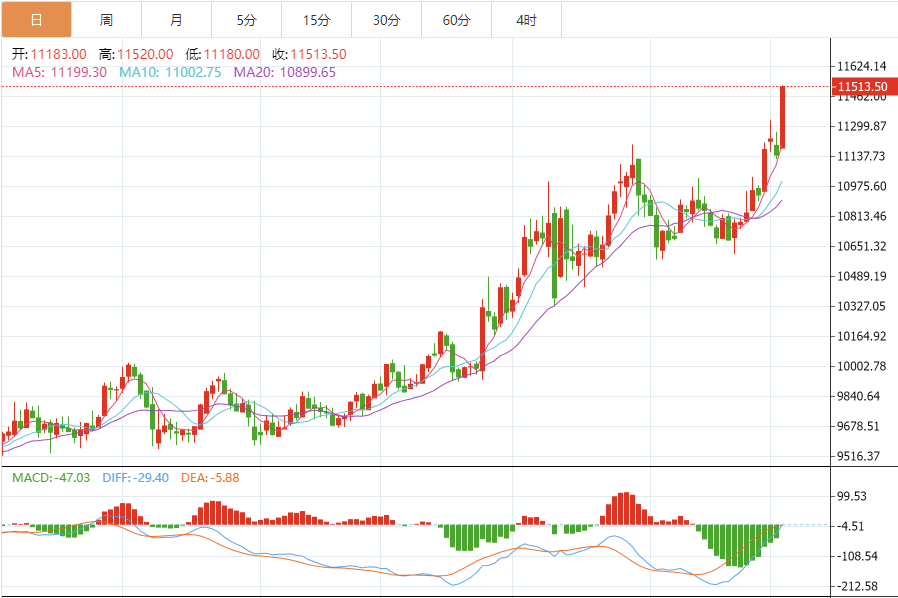Click the DIFF indicator label

pyautogui.click(x=134, y=478)
